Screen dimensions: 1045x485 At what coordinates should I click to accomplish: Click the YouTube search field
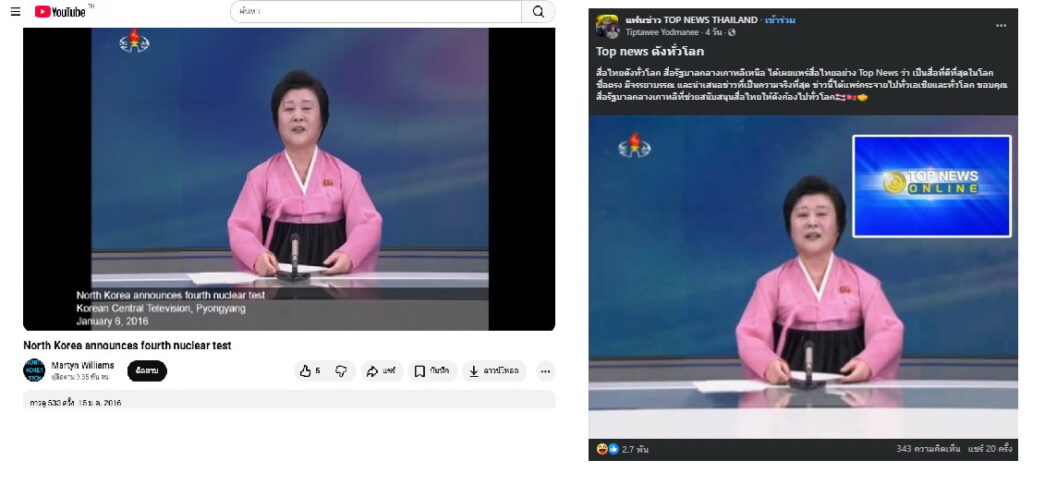[x=376, y=12]
